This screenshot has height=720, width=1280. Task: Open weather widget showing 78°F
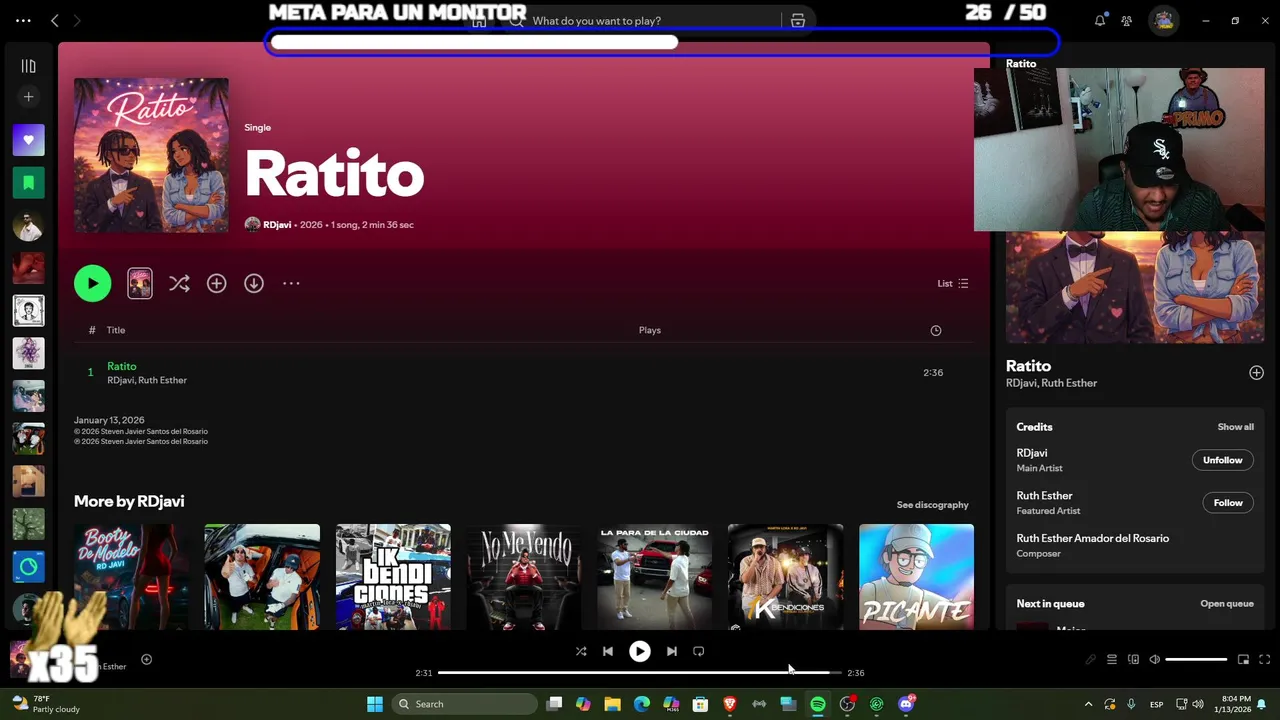tap(46, 704)
